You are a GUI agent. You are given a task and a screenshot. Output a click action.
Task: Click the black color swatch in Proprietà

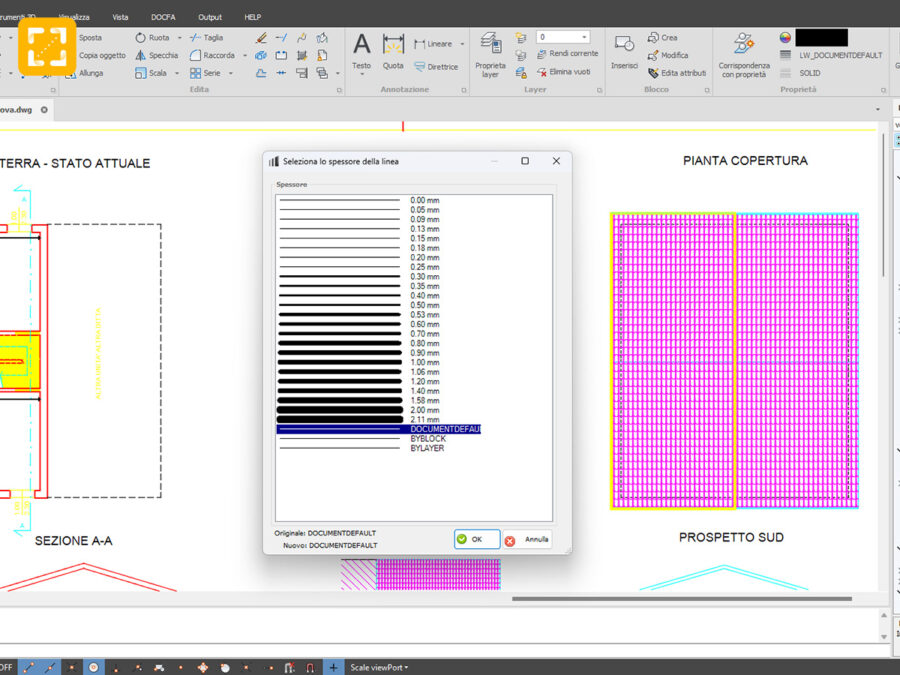coord(821,37)
